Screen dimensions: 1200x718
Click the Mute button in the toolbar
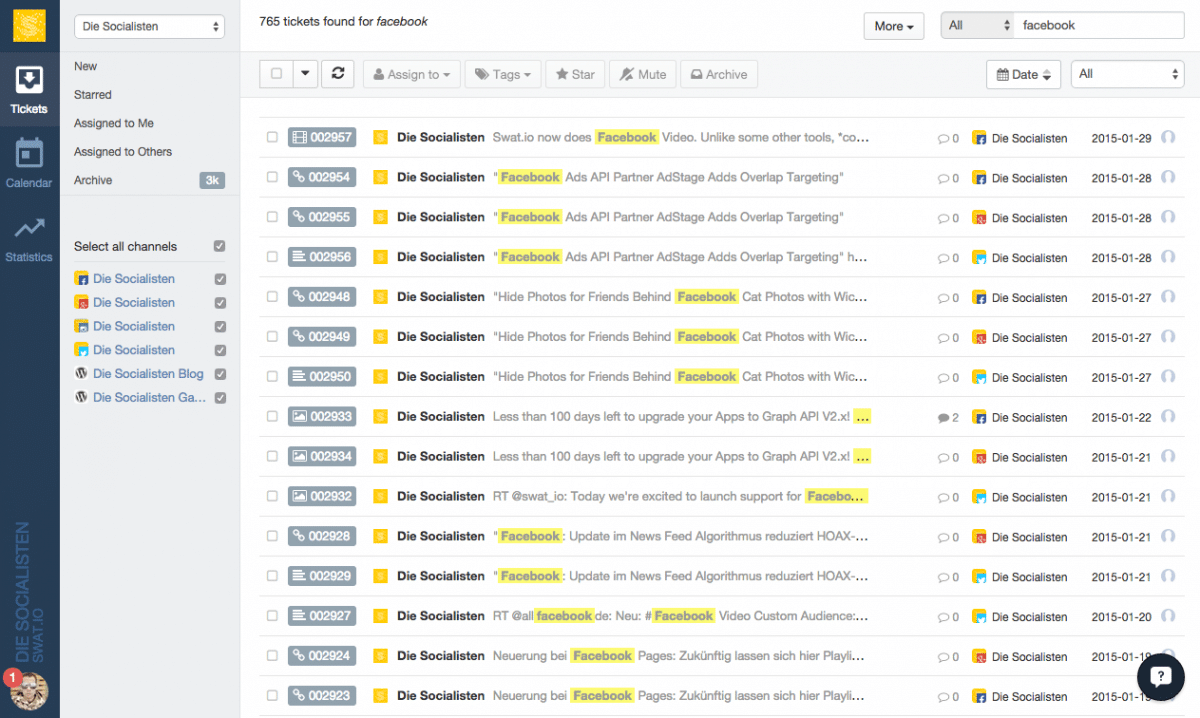643,74
